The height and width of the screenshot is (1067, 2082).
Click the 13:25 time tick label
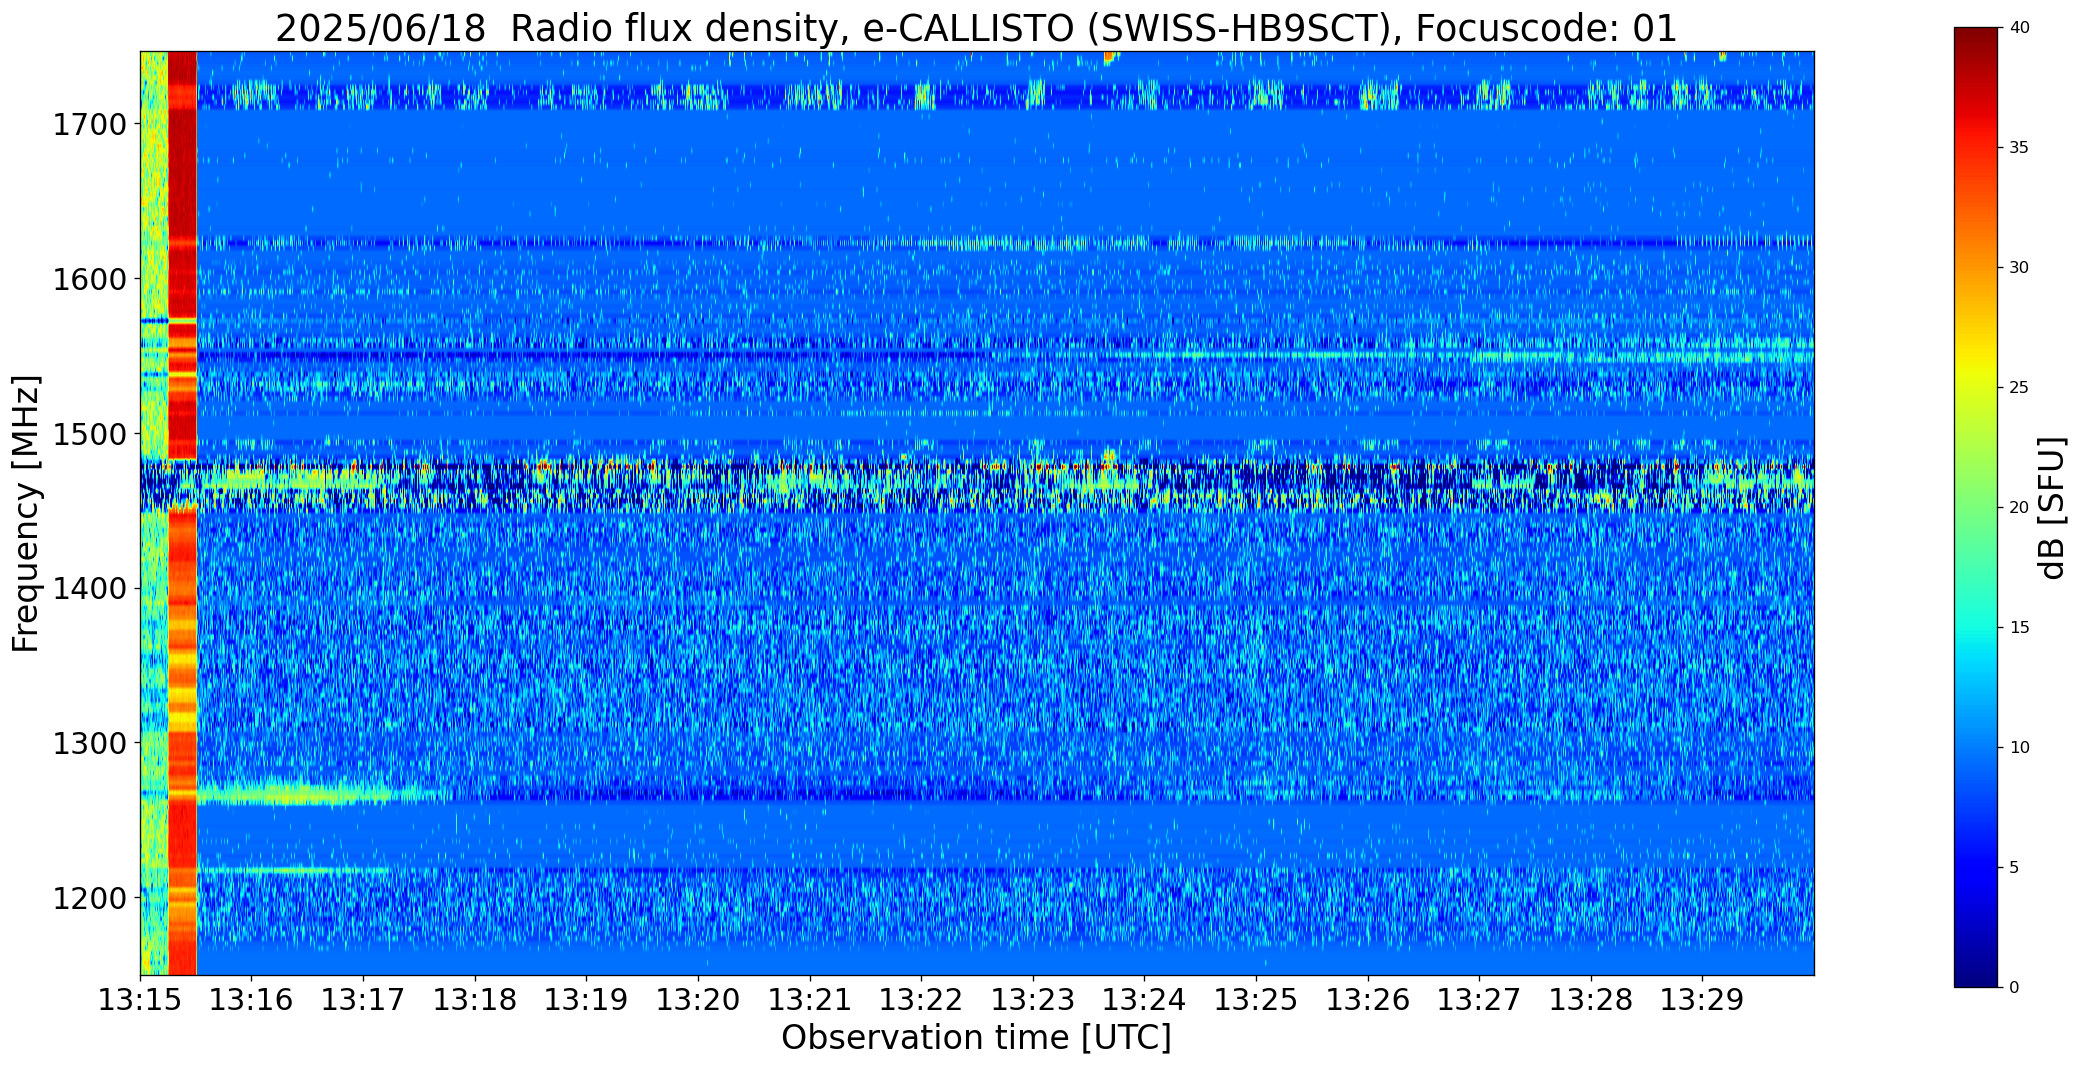1256,1000
